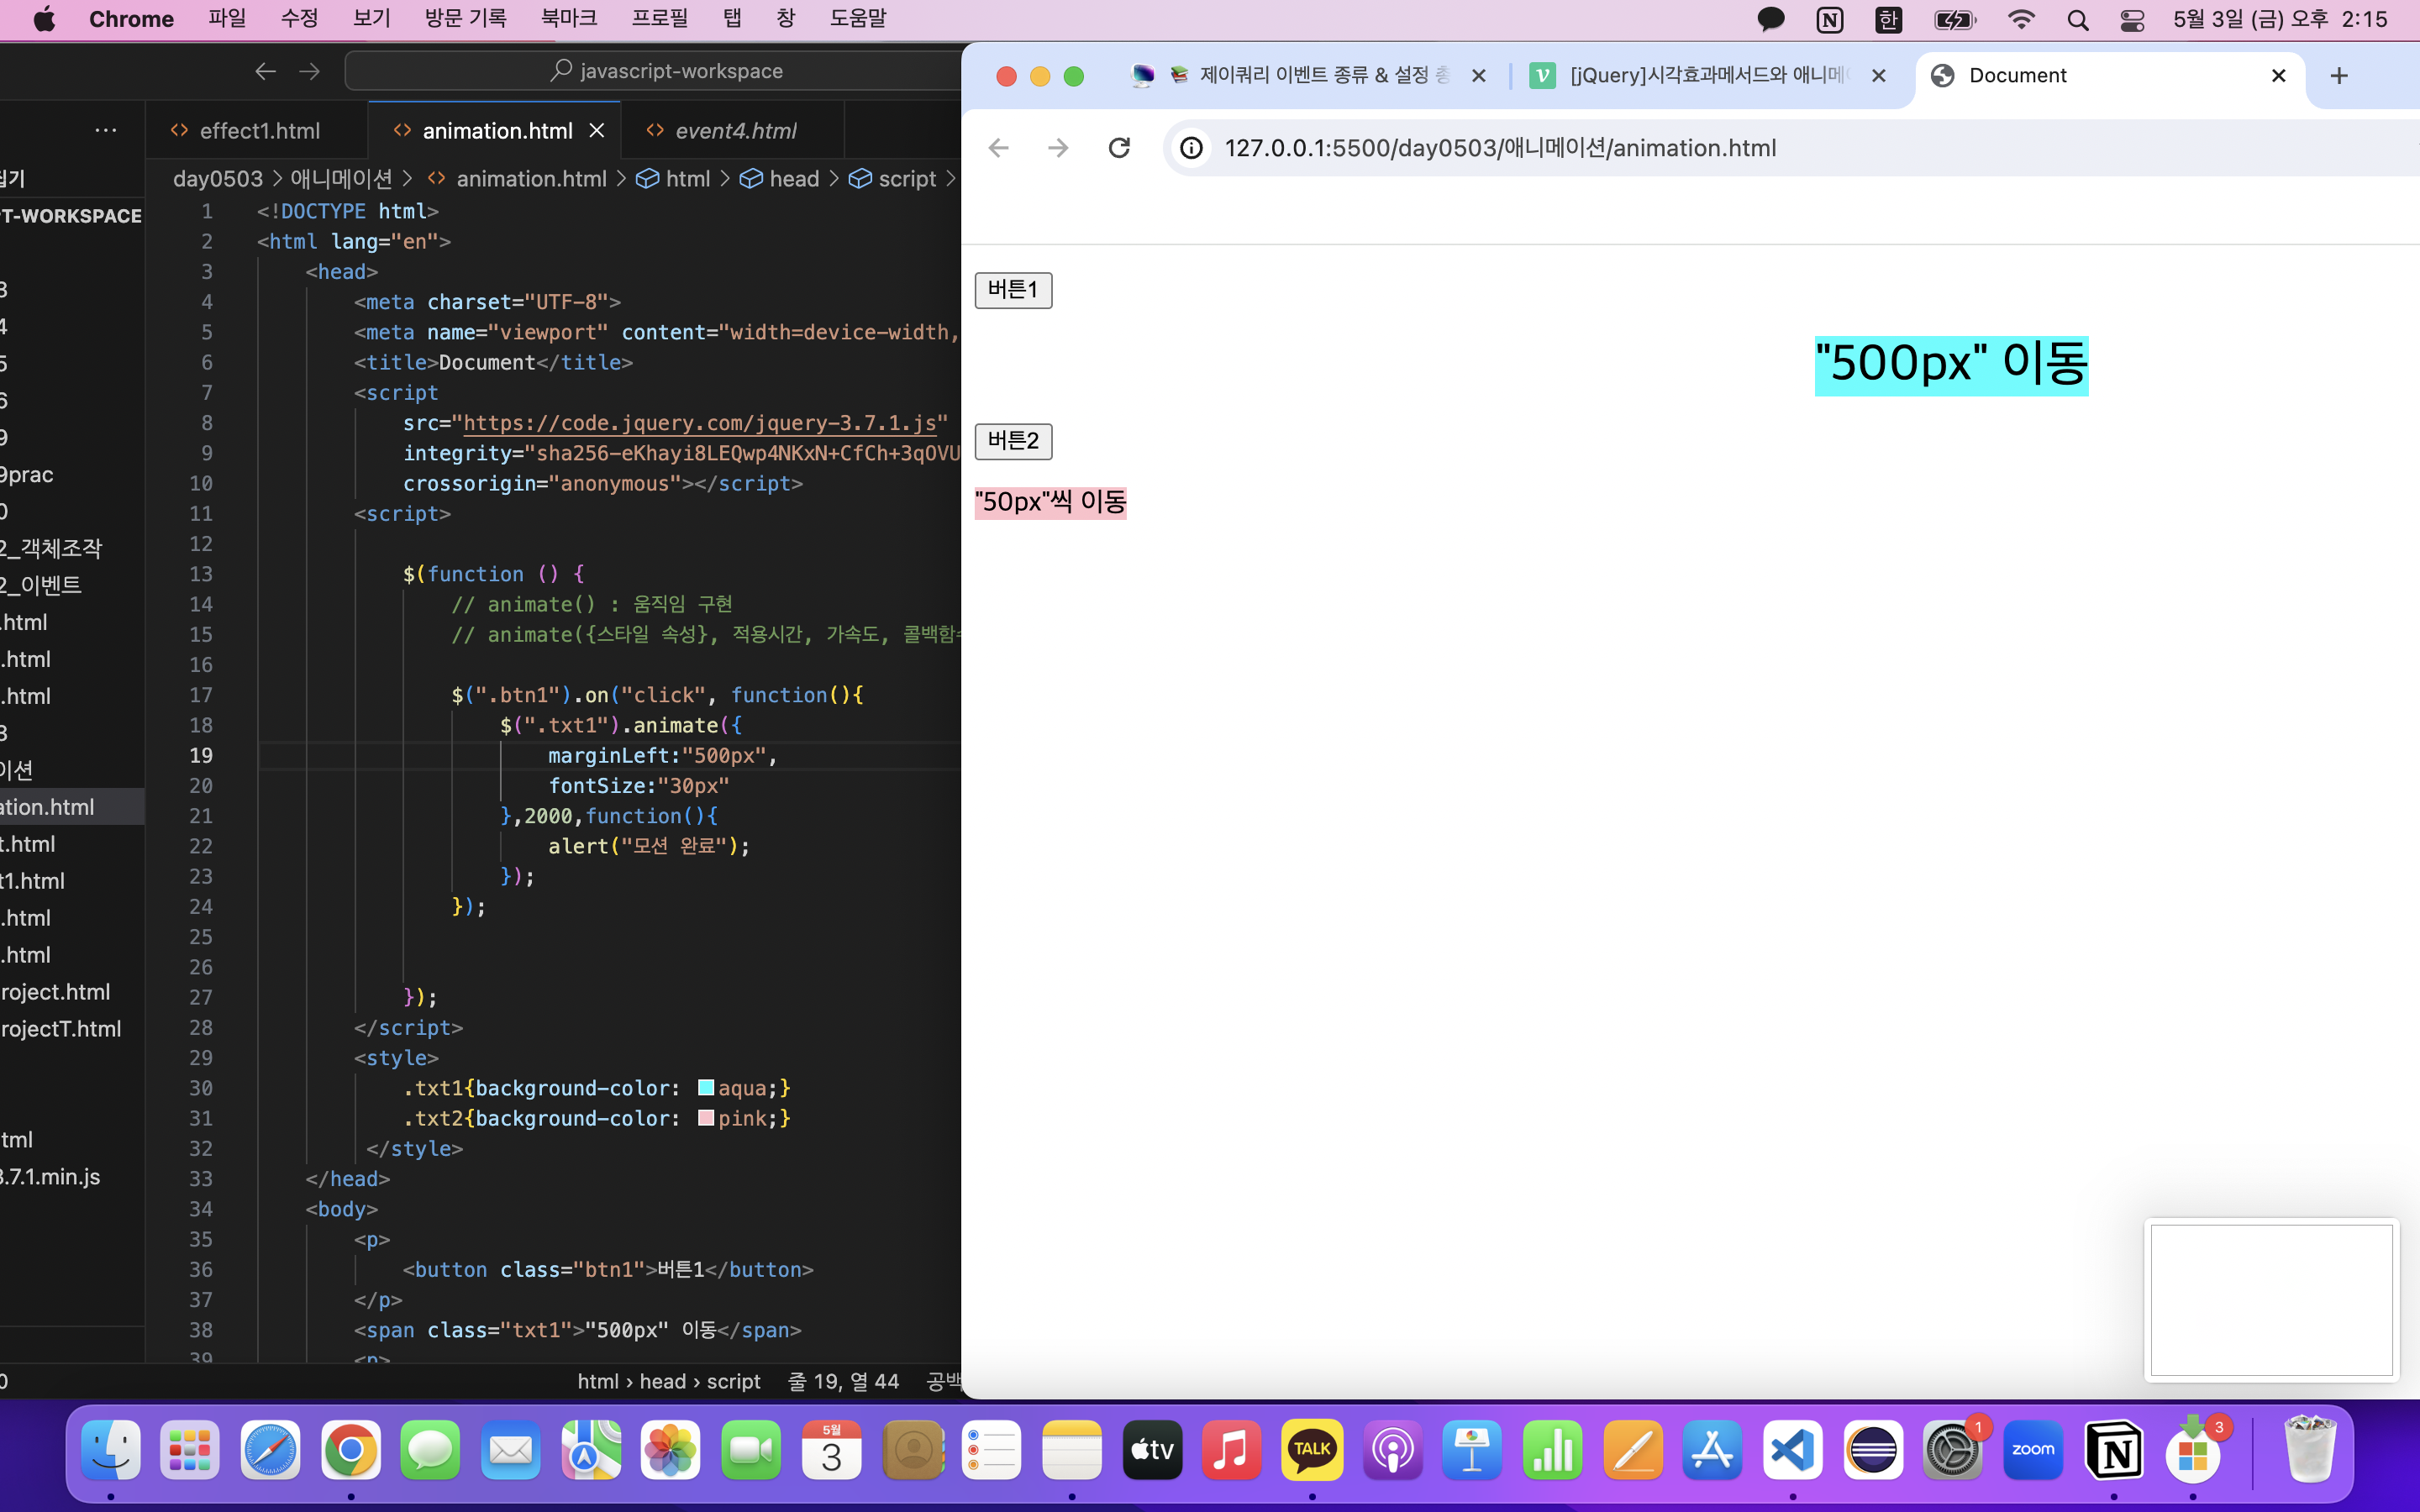Screen dimensions: 2420x1512
Task: Open Notion icon in menu bar
Action: pyautogui.click(x=1829, y=19)
